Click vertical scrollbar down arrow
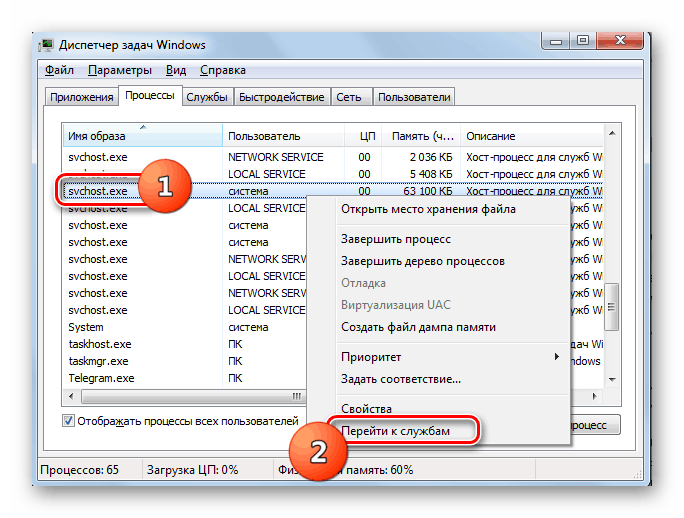The height and width of the screenshot is (518, 684). pyautogui.click(x=612, y=379)
